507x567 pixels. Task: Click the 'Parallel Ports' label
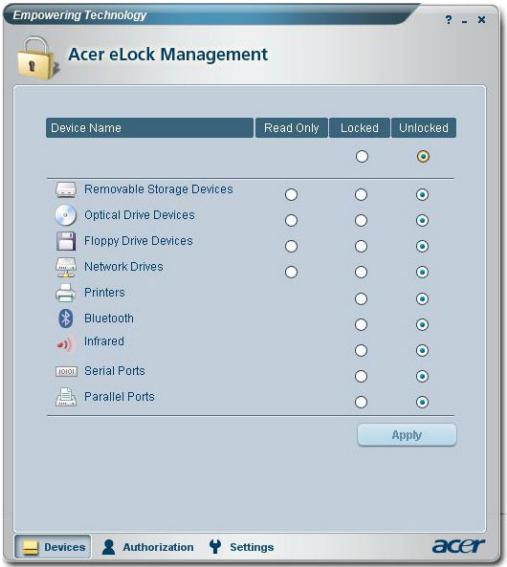119,397
